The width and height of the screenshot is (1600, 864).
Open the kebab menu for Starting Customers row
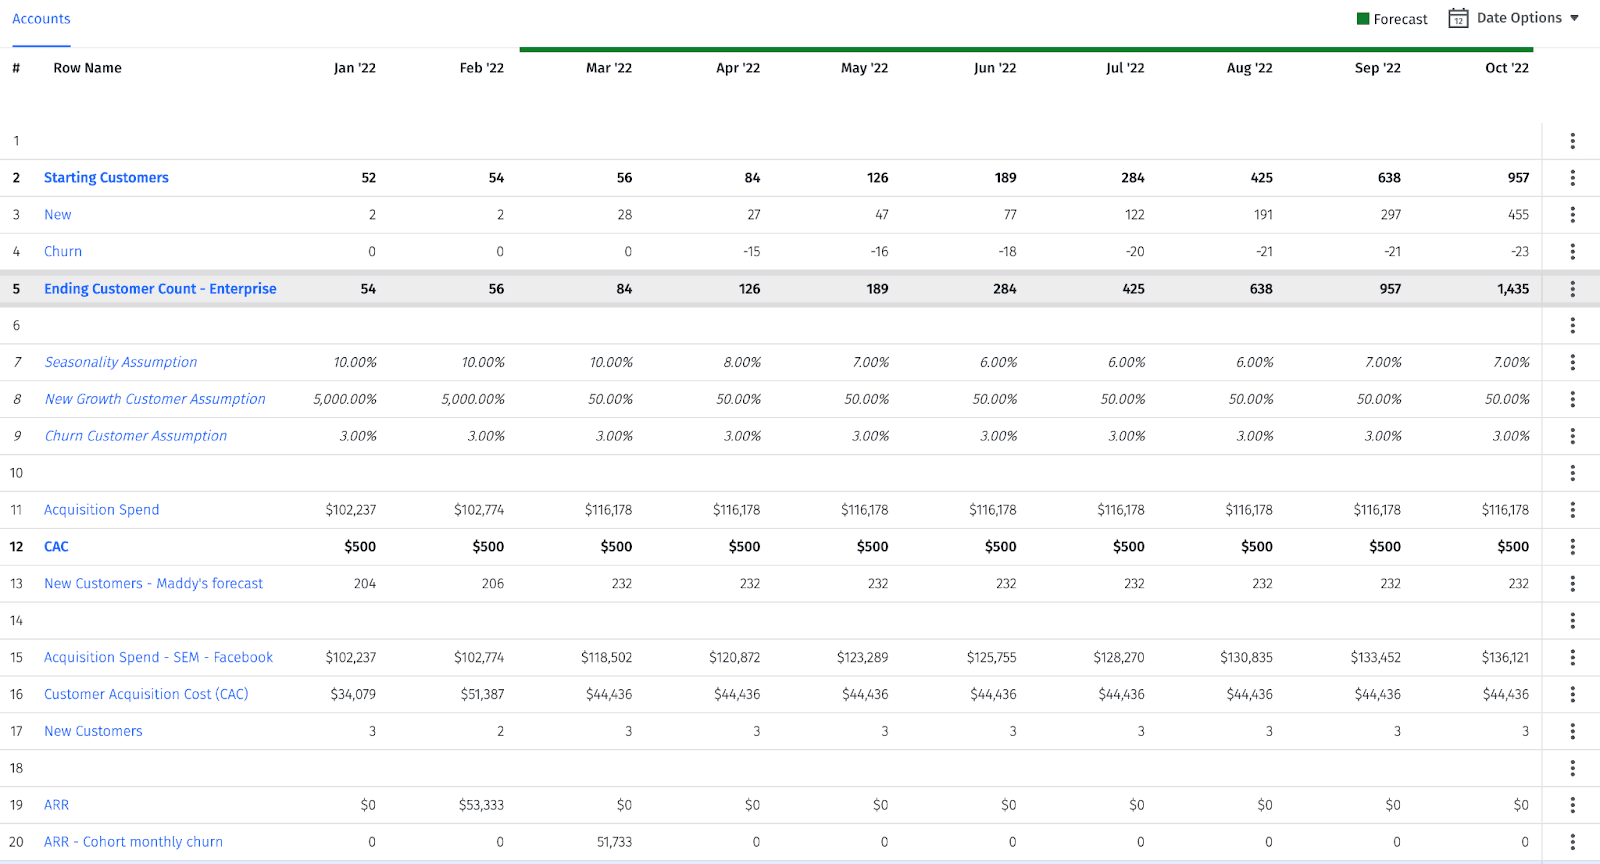pyautogui.click(x=1572, y=178)
